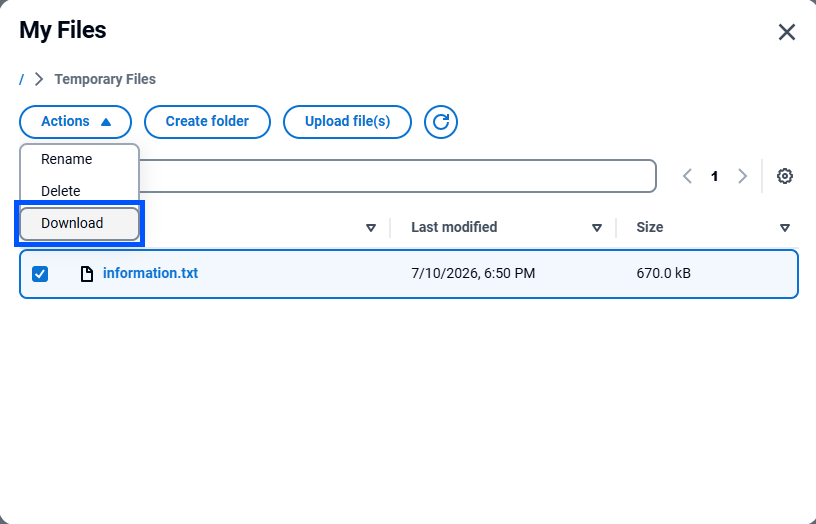Click the Temporary Files breadcrumb
Viewport: 816px width, 524px height.
tap(105, 79)
